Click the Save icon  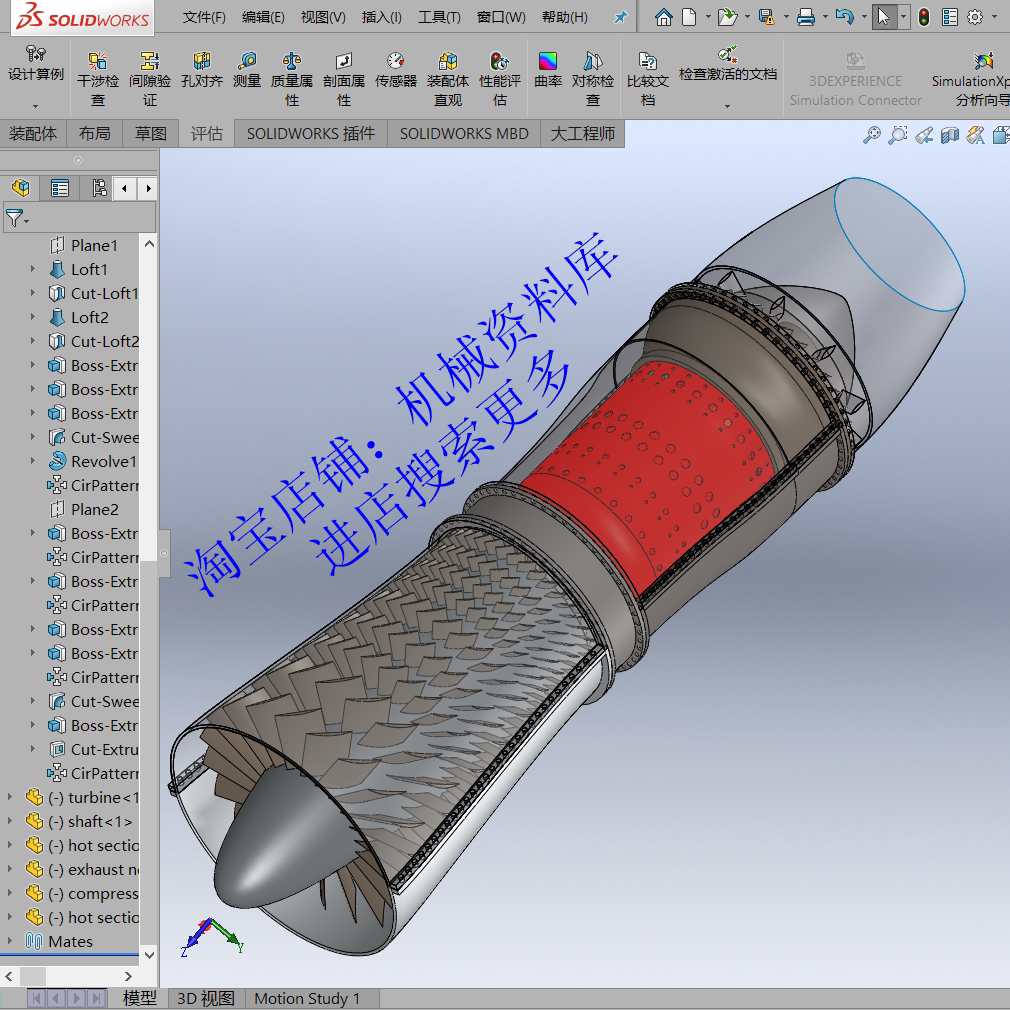coord(767,17)
